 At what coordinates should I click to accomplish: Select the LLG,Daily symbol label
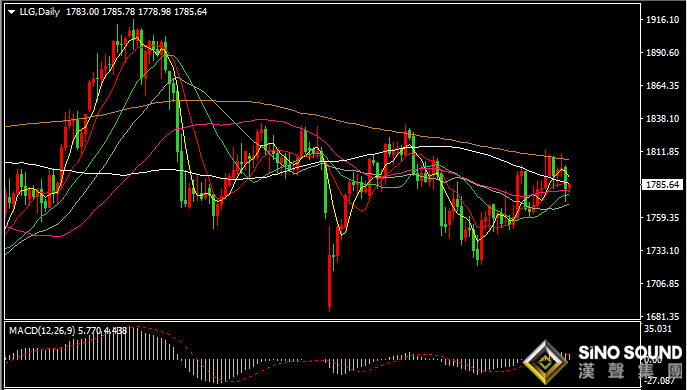[40, 12]
